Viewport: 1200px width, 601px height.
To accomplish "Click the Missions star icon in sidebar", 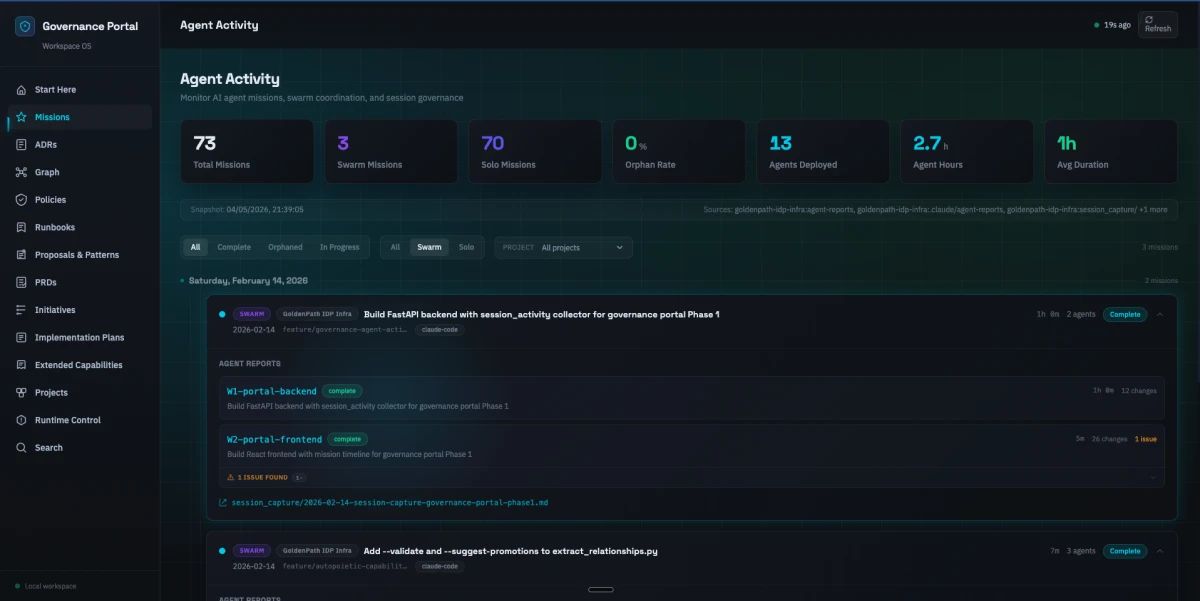I will point(21,117).
